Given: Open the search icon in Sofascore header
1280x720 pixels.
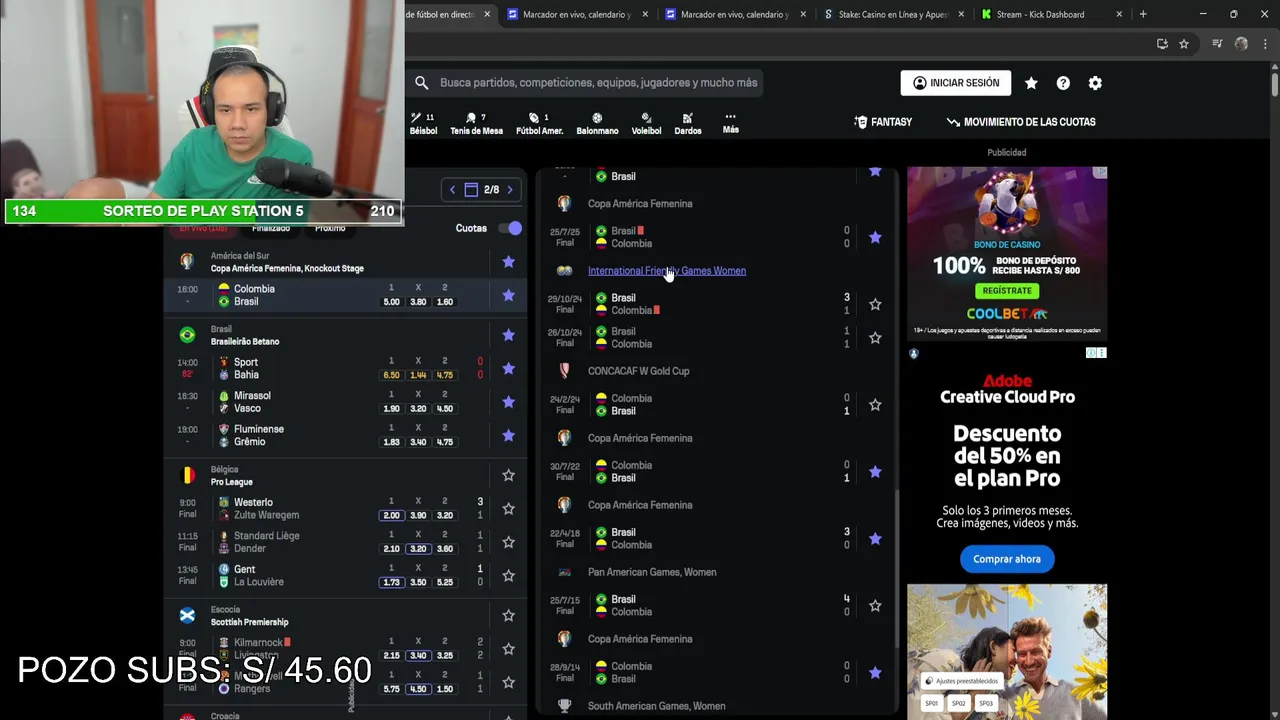Looking at the screenshot, I should click(422, 83).
